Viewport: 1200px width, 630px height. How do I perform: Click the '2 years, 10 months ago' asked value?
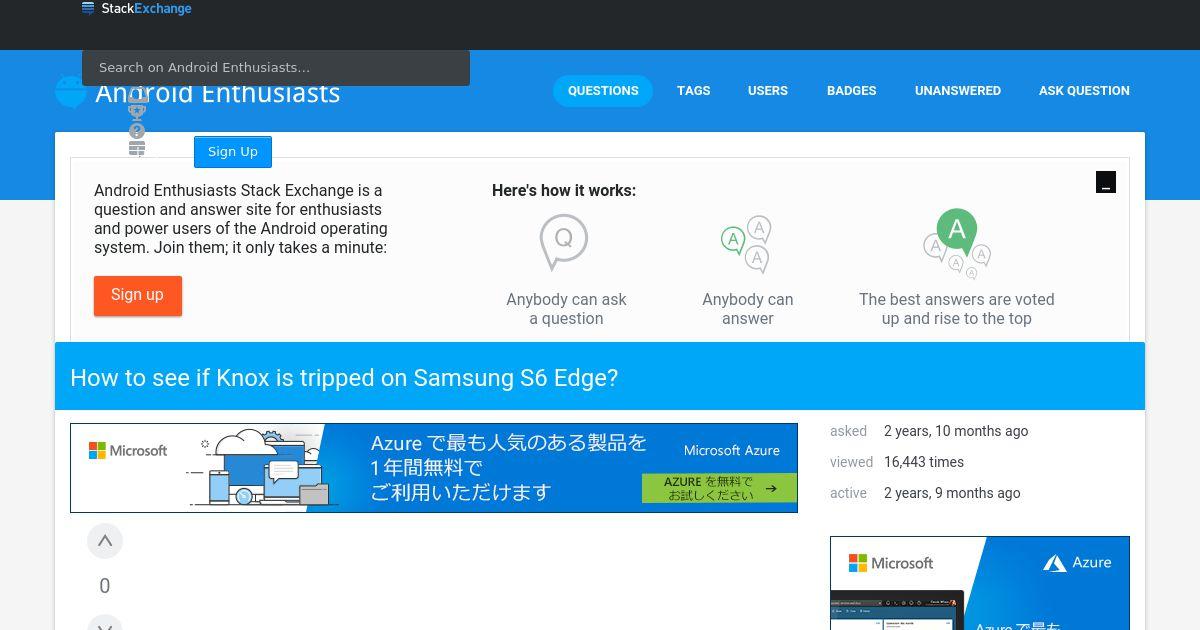[956, 431]
